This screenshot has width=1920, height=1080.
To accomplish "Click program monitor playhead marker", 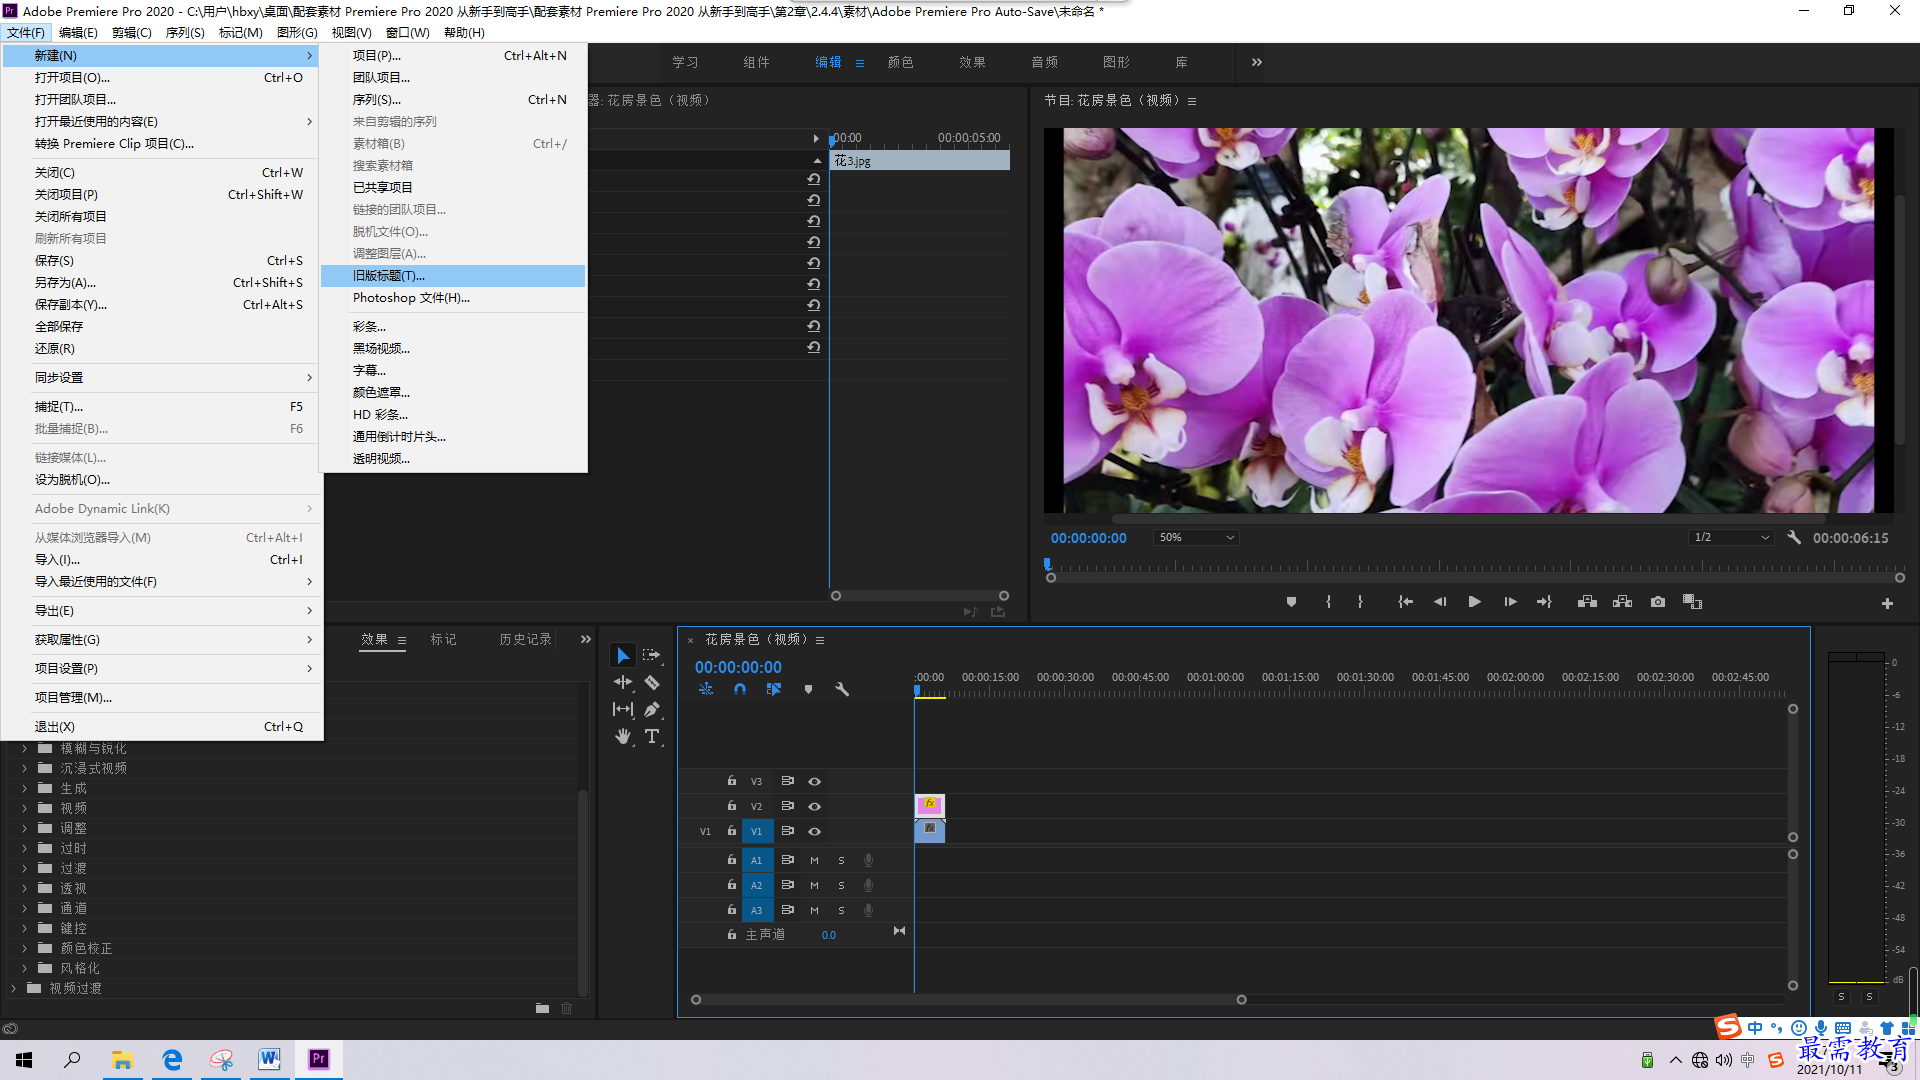I will coord(1047,564).
